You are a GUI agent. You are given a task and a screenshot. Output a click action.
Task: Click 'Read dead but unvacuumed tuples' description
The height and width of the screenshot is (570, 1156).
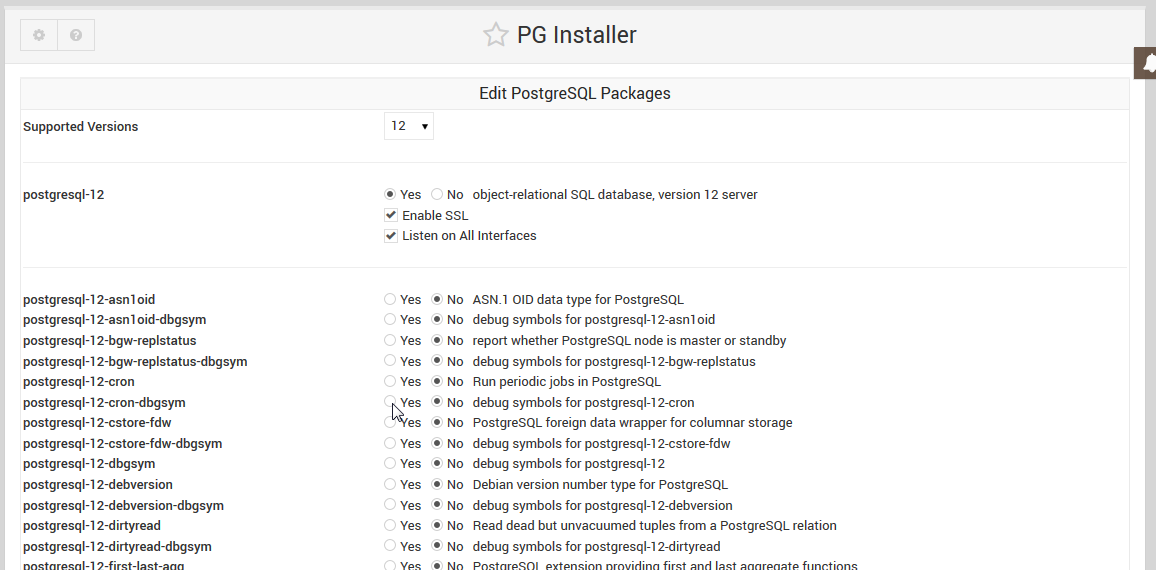tap(655, 526)
